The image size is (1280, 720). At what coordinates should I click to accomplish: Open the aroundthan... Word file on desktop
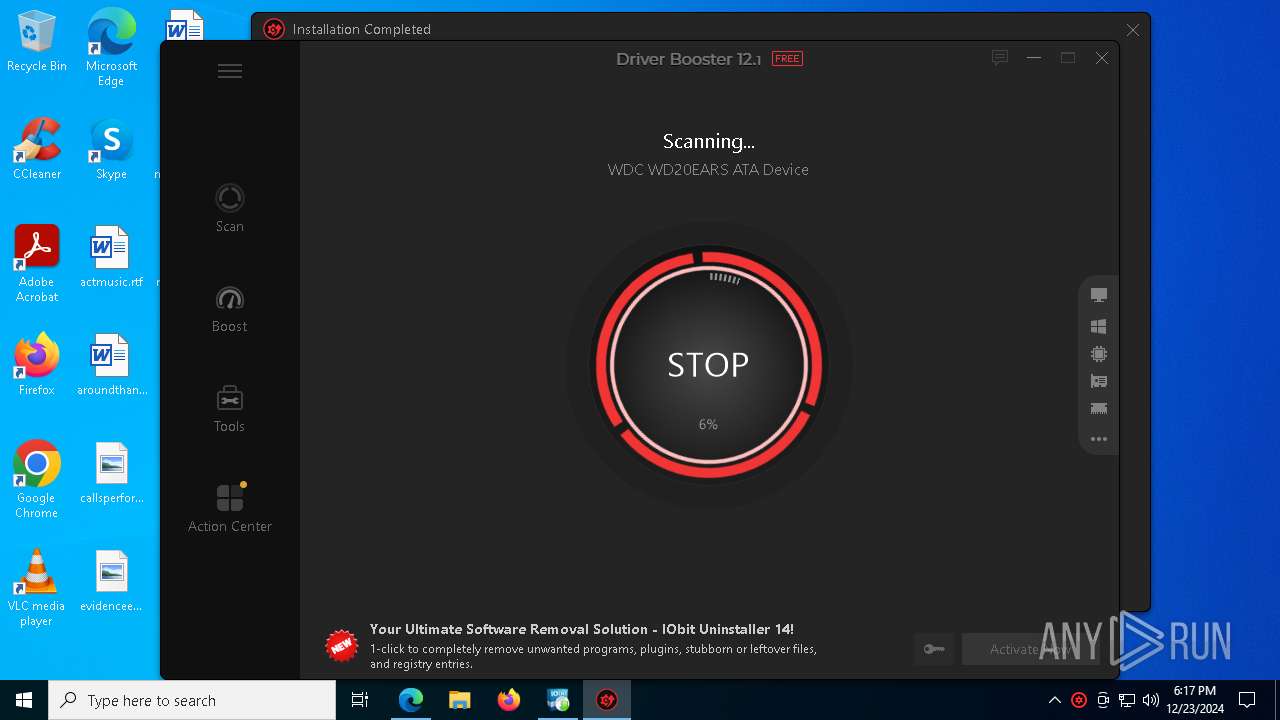pos(111,364)
